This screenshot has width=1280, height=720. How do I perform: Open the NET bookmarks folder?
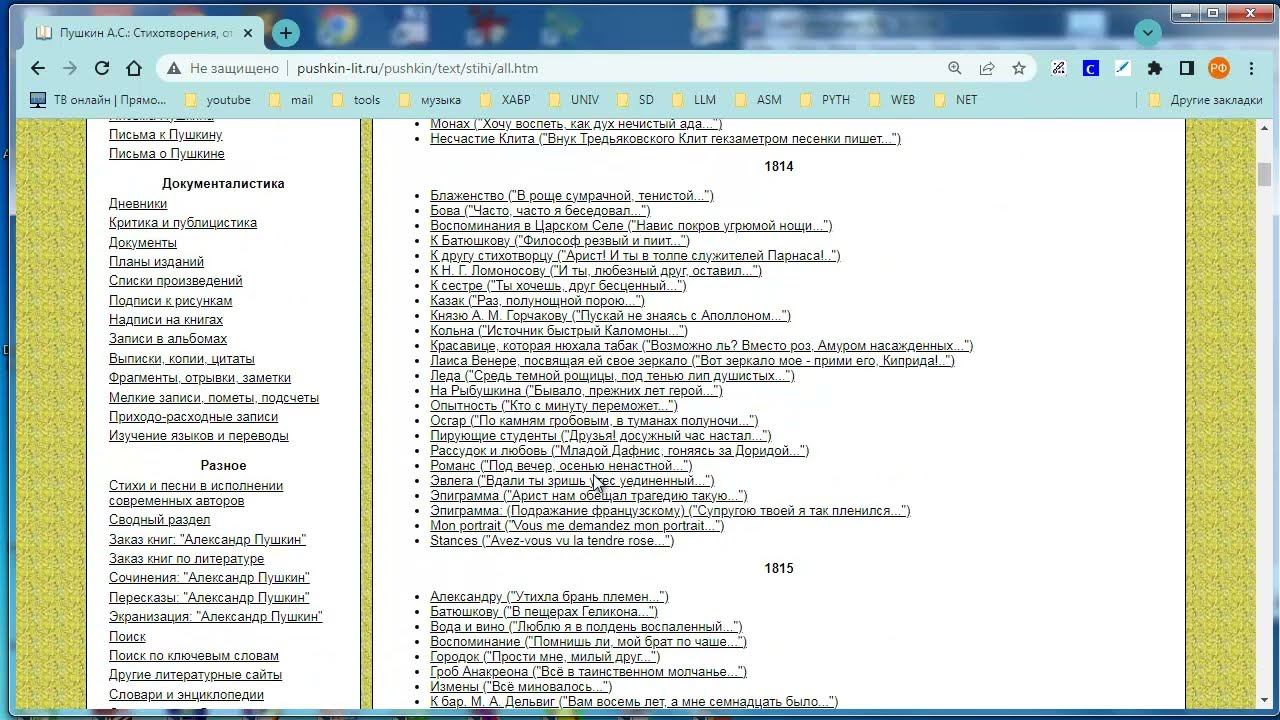(x=955, y=100)
